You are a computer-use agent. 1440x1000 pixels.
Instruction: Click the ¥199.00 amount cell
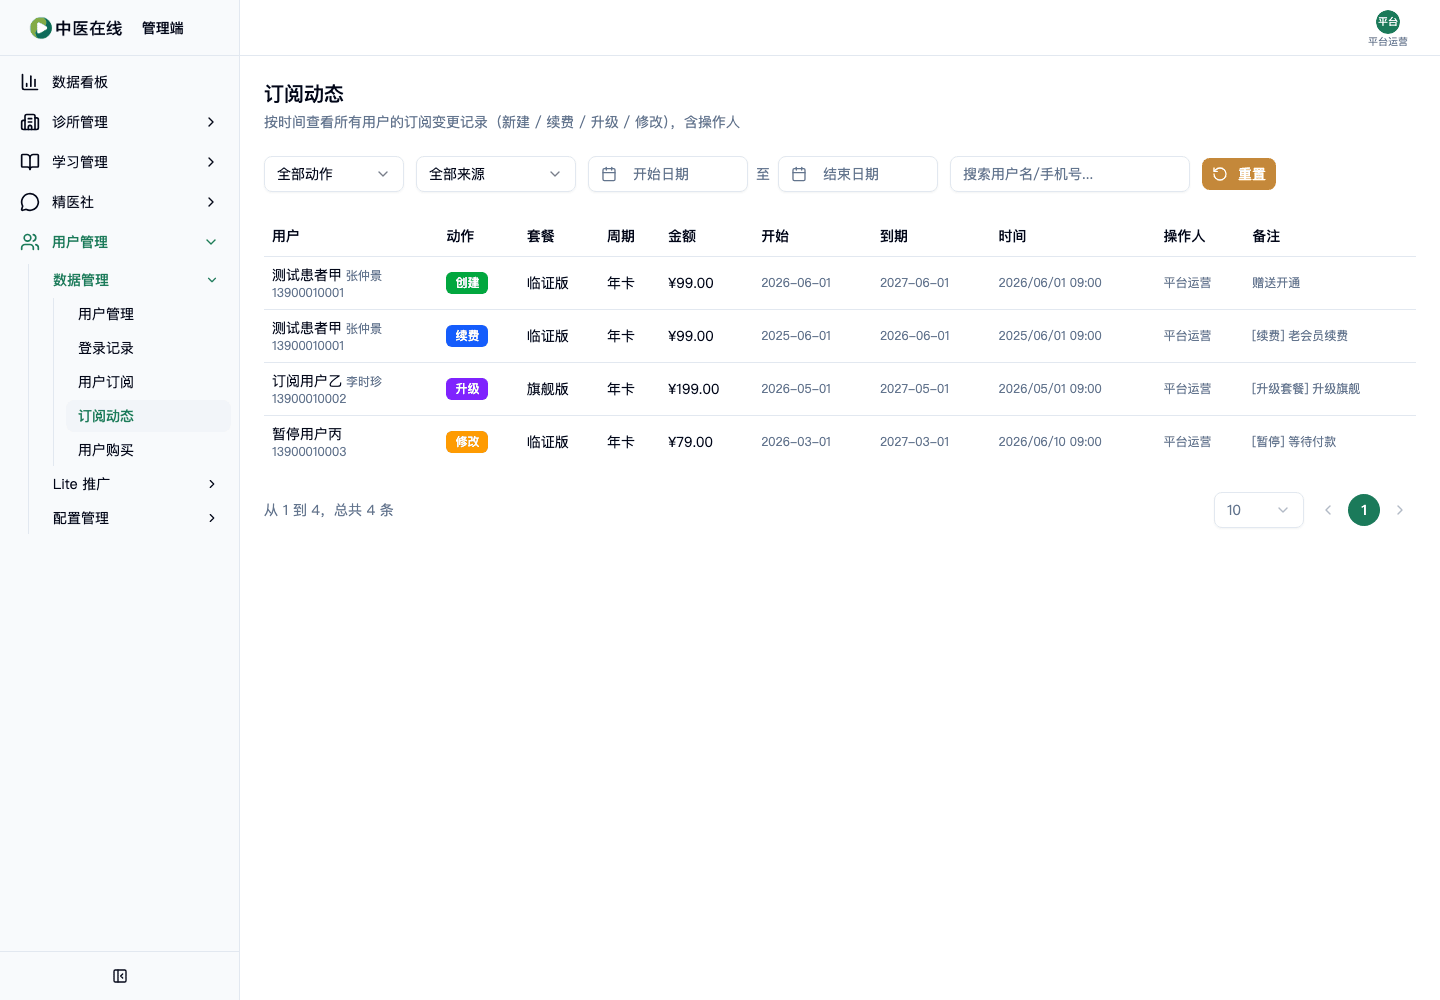[x=694, y=389]
